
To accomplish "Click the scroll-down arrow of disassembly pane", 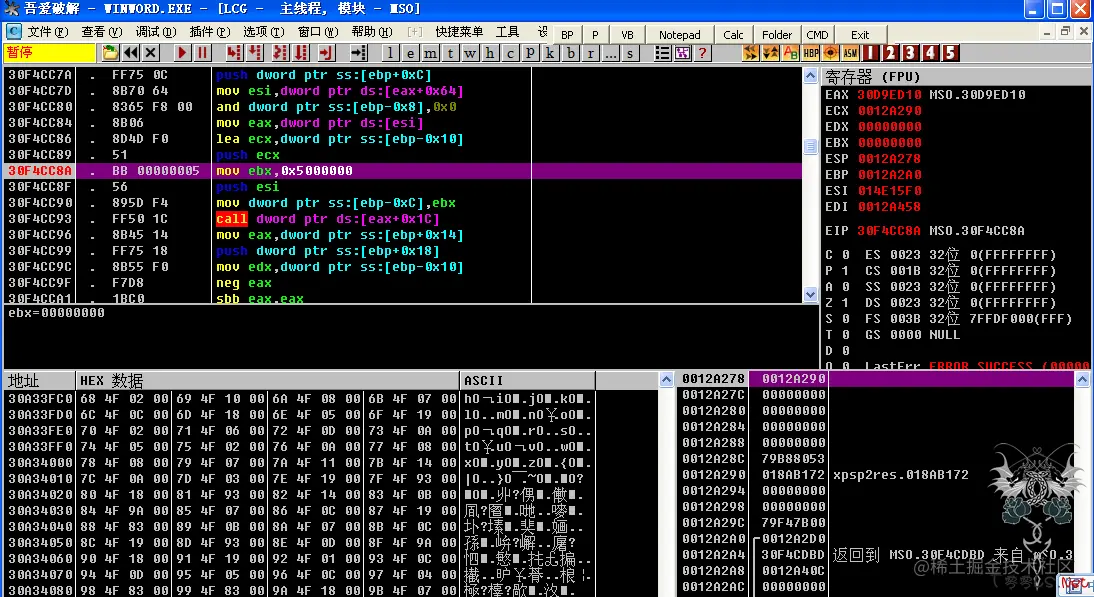I will pos(810,294).
